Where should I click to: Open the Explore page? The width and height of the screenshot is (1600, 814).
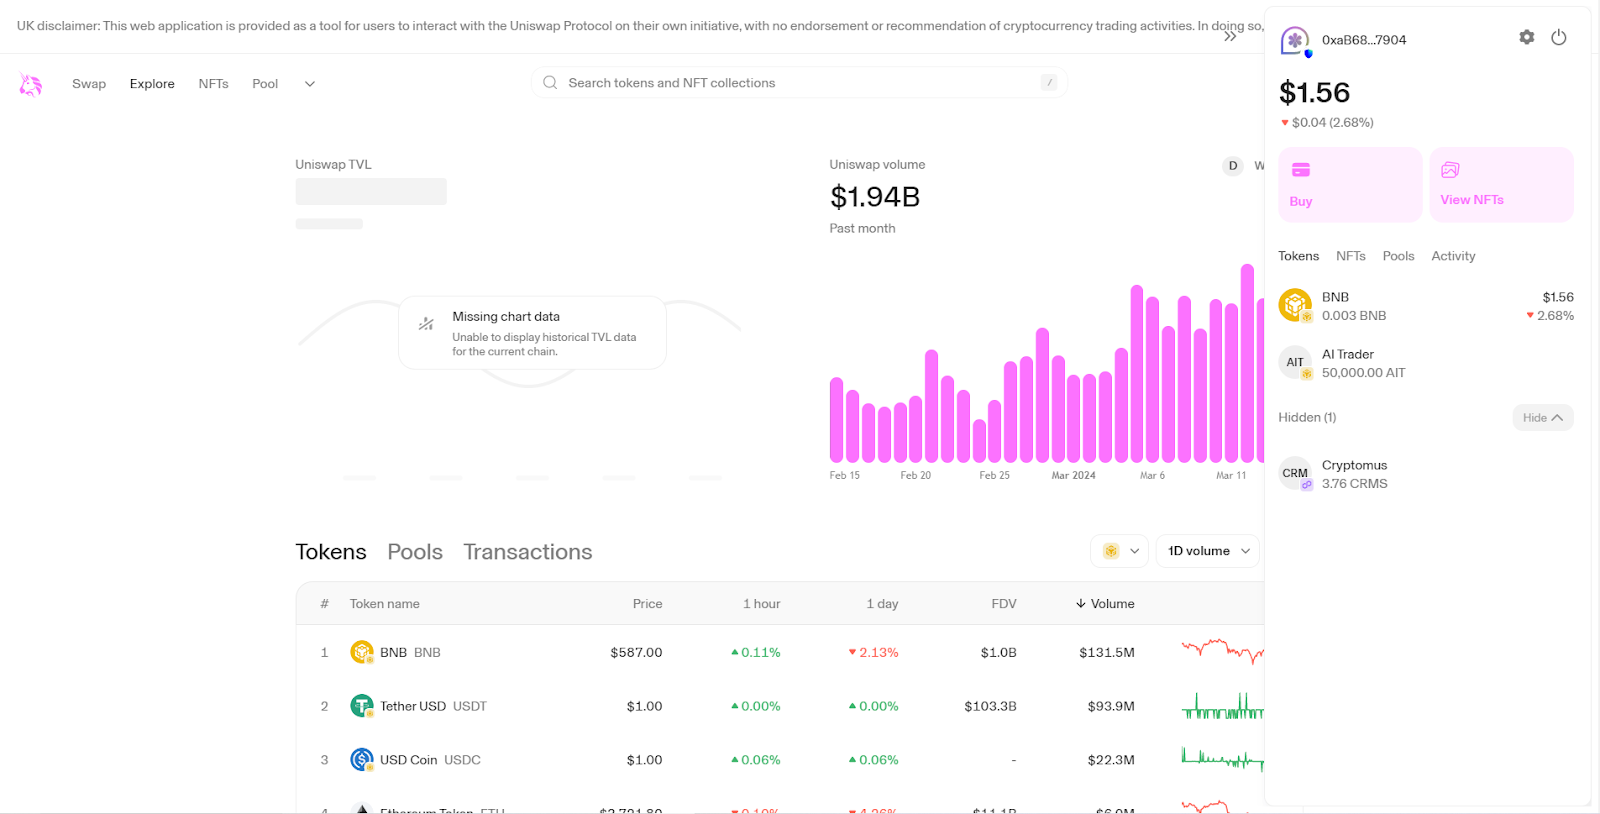click(152, 84)
